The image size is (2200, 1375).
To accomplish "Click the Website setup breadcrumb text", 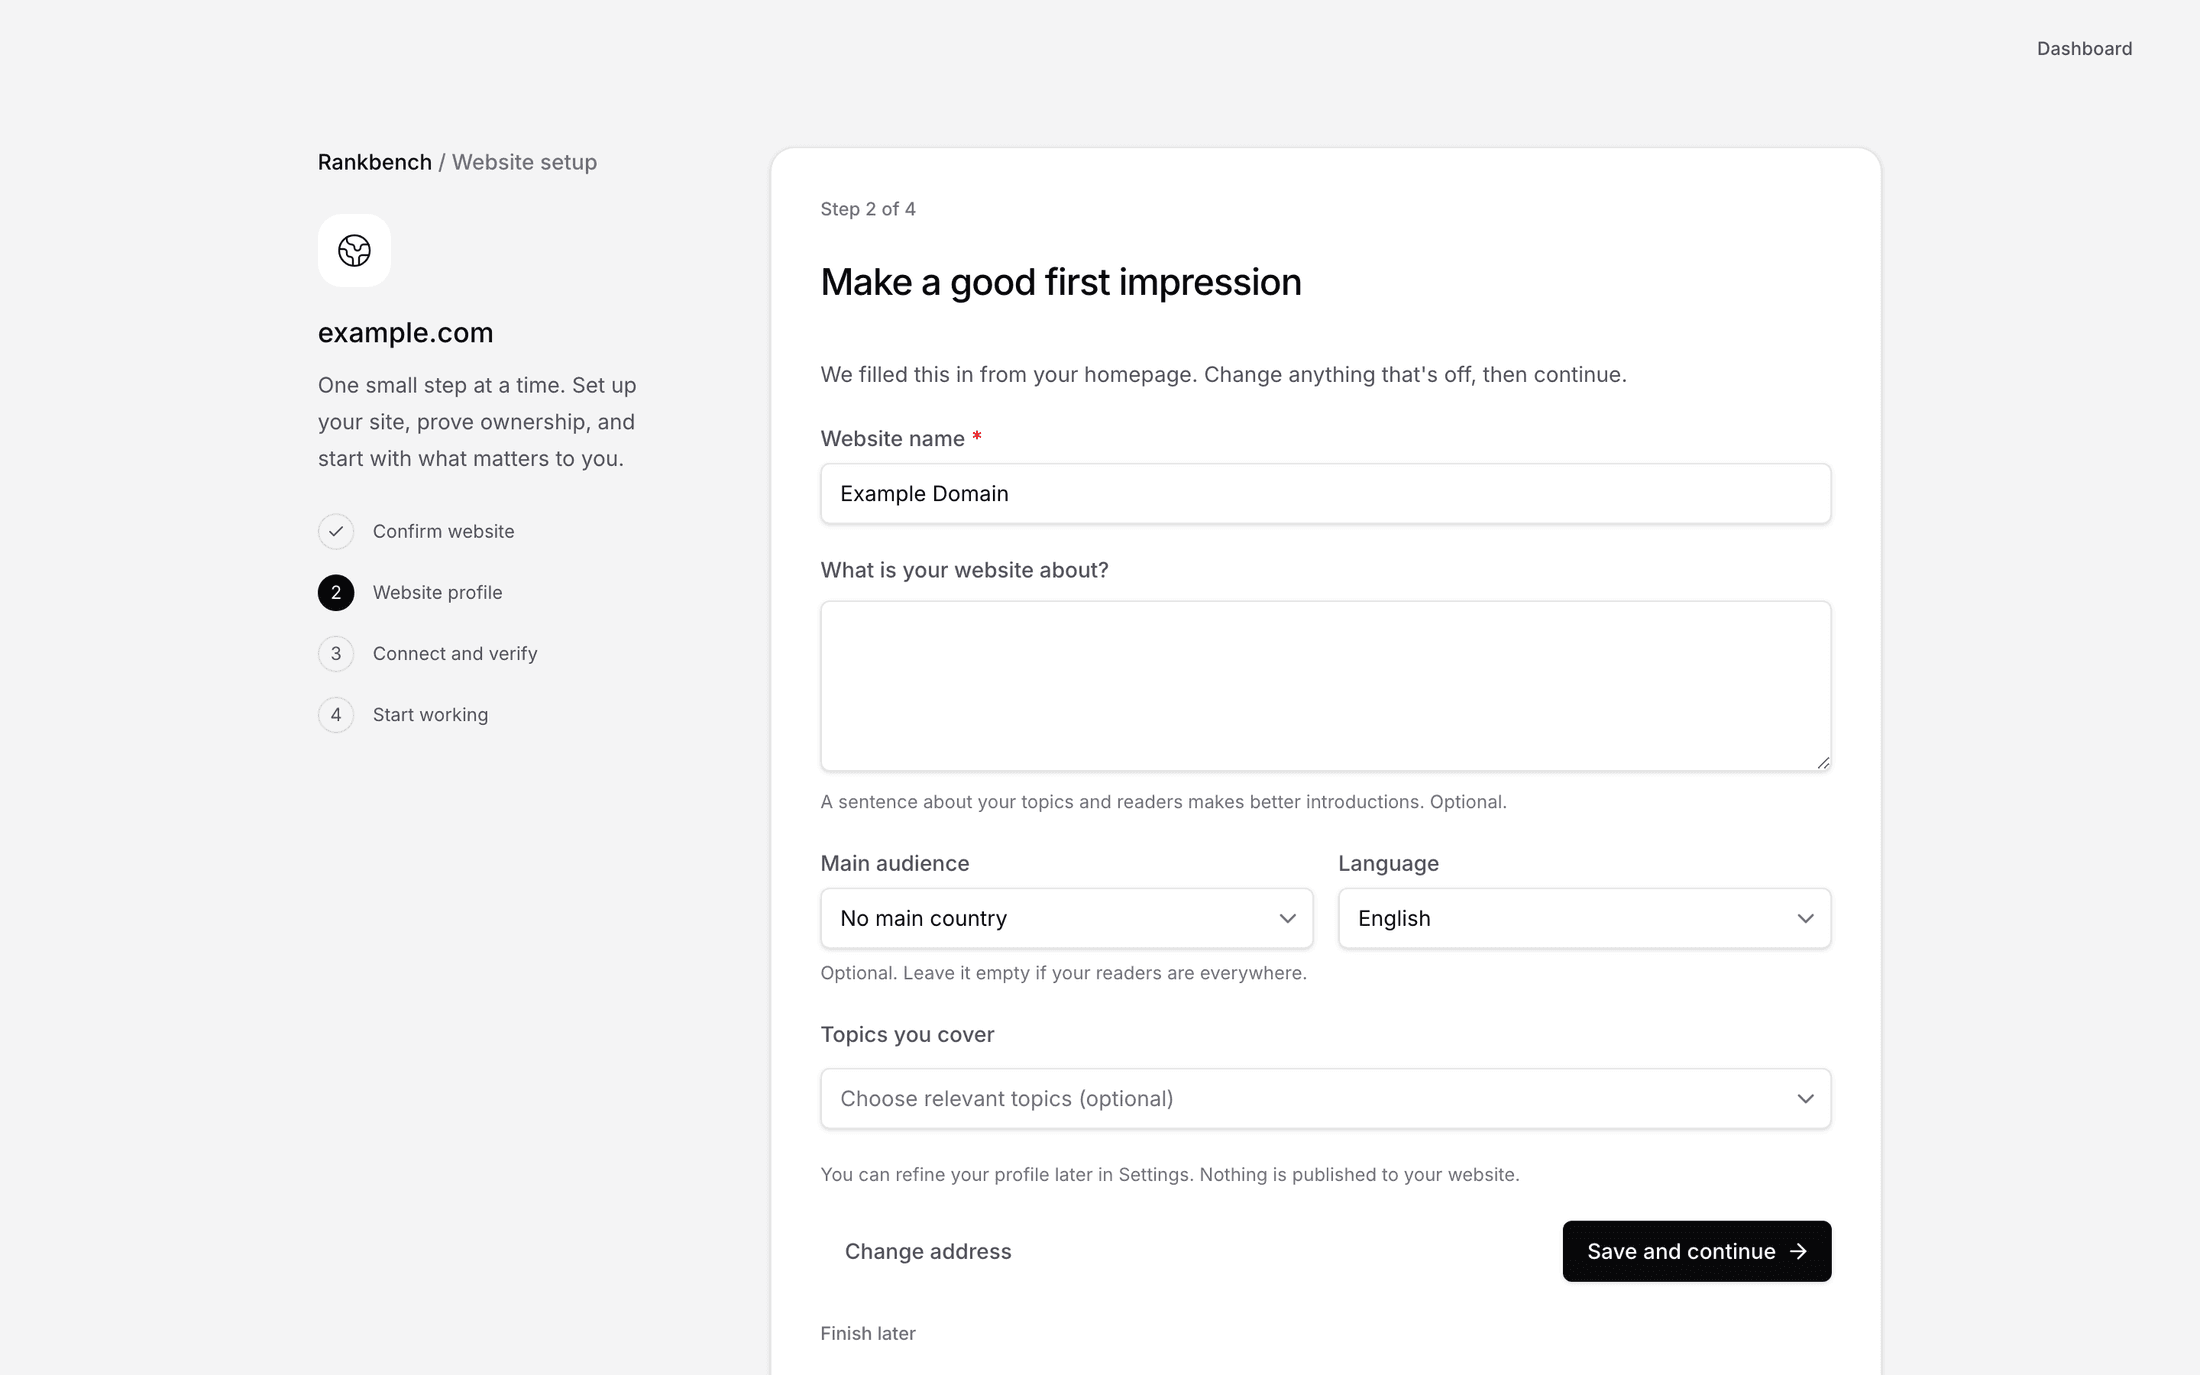I will 524,162.
